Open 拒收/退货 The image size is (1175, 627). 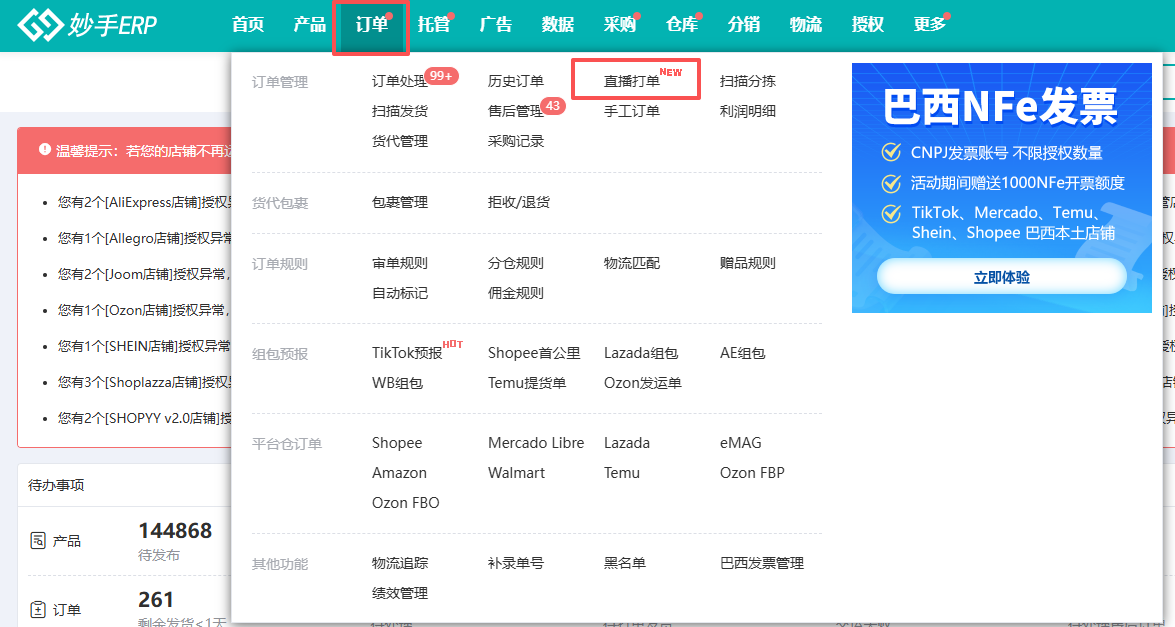tap(519, 202)
